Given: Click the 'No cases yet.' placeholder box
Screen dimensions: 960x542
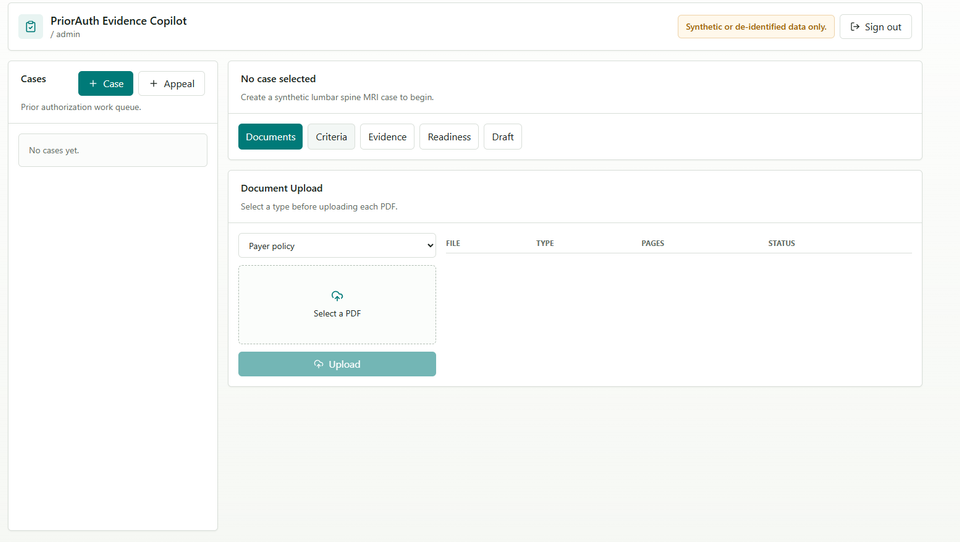Looking at the screenshot, I should tap(113, 150).
